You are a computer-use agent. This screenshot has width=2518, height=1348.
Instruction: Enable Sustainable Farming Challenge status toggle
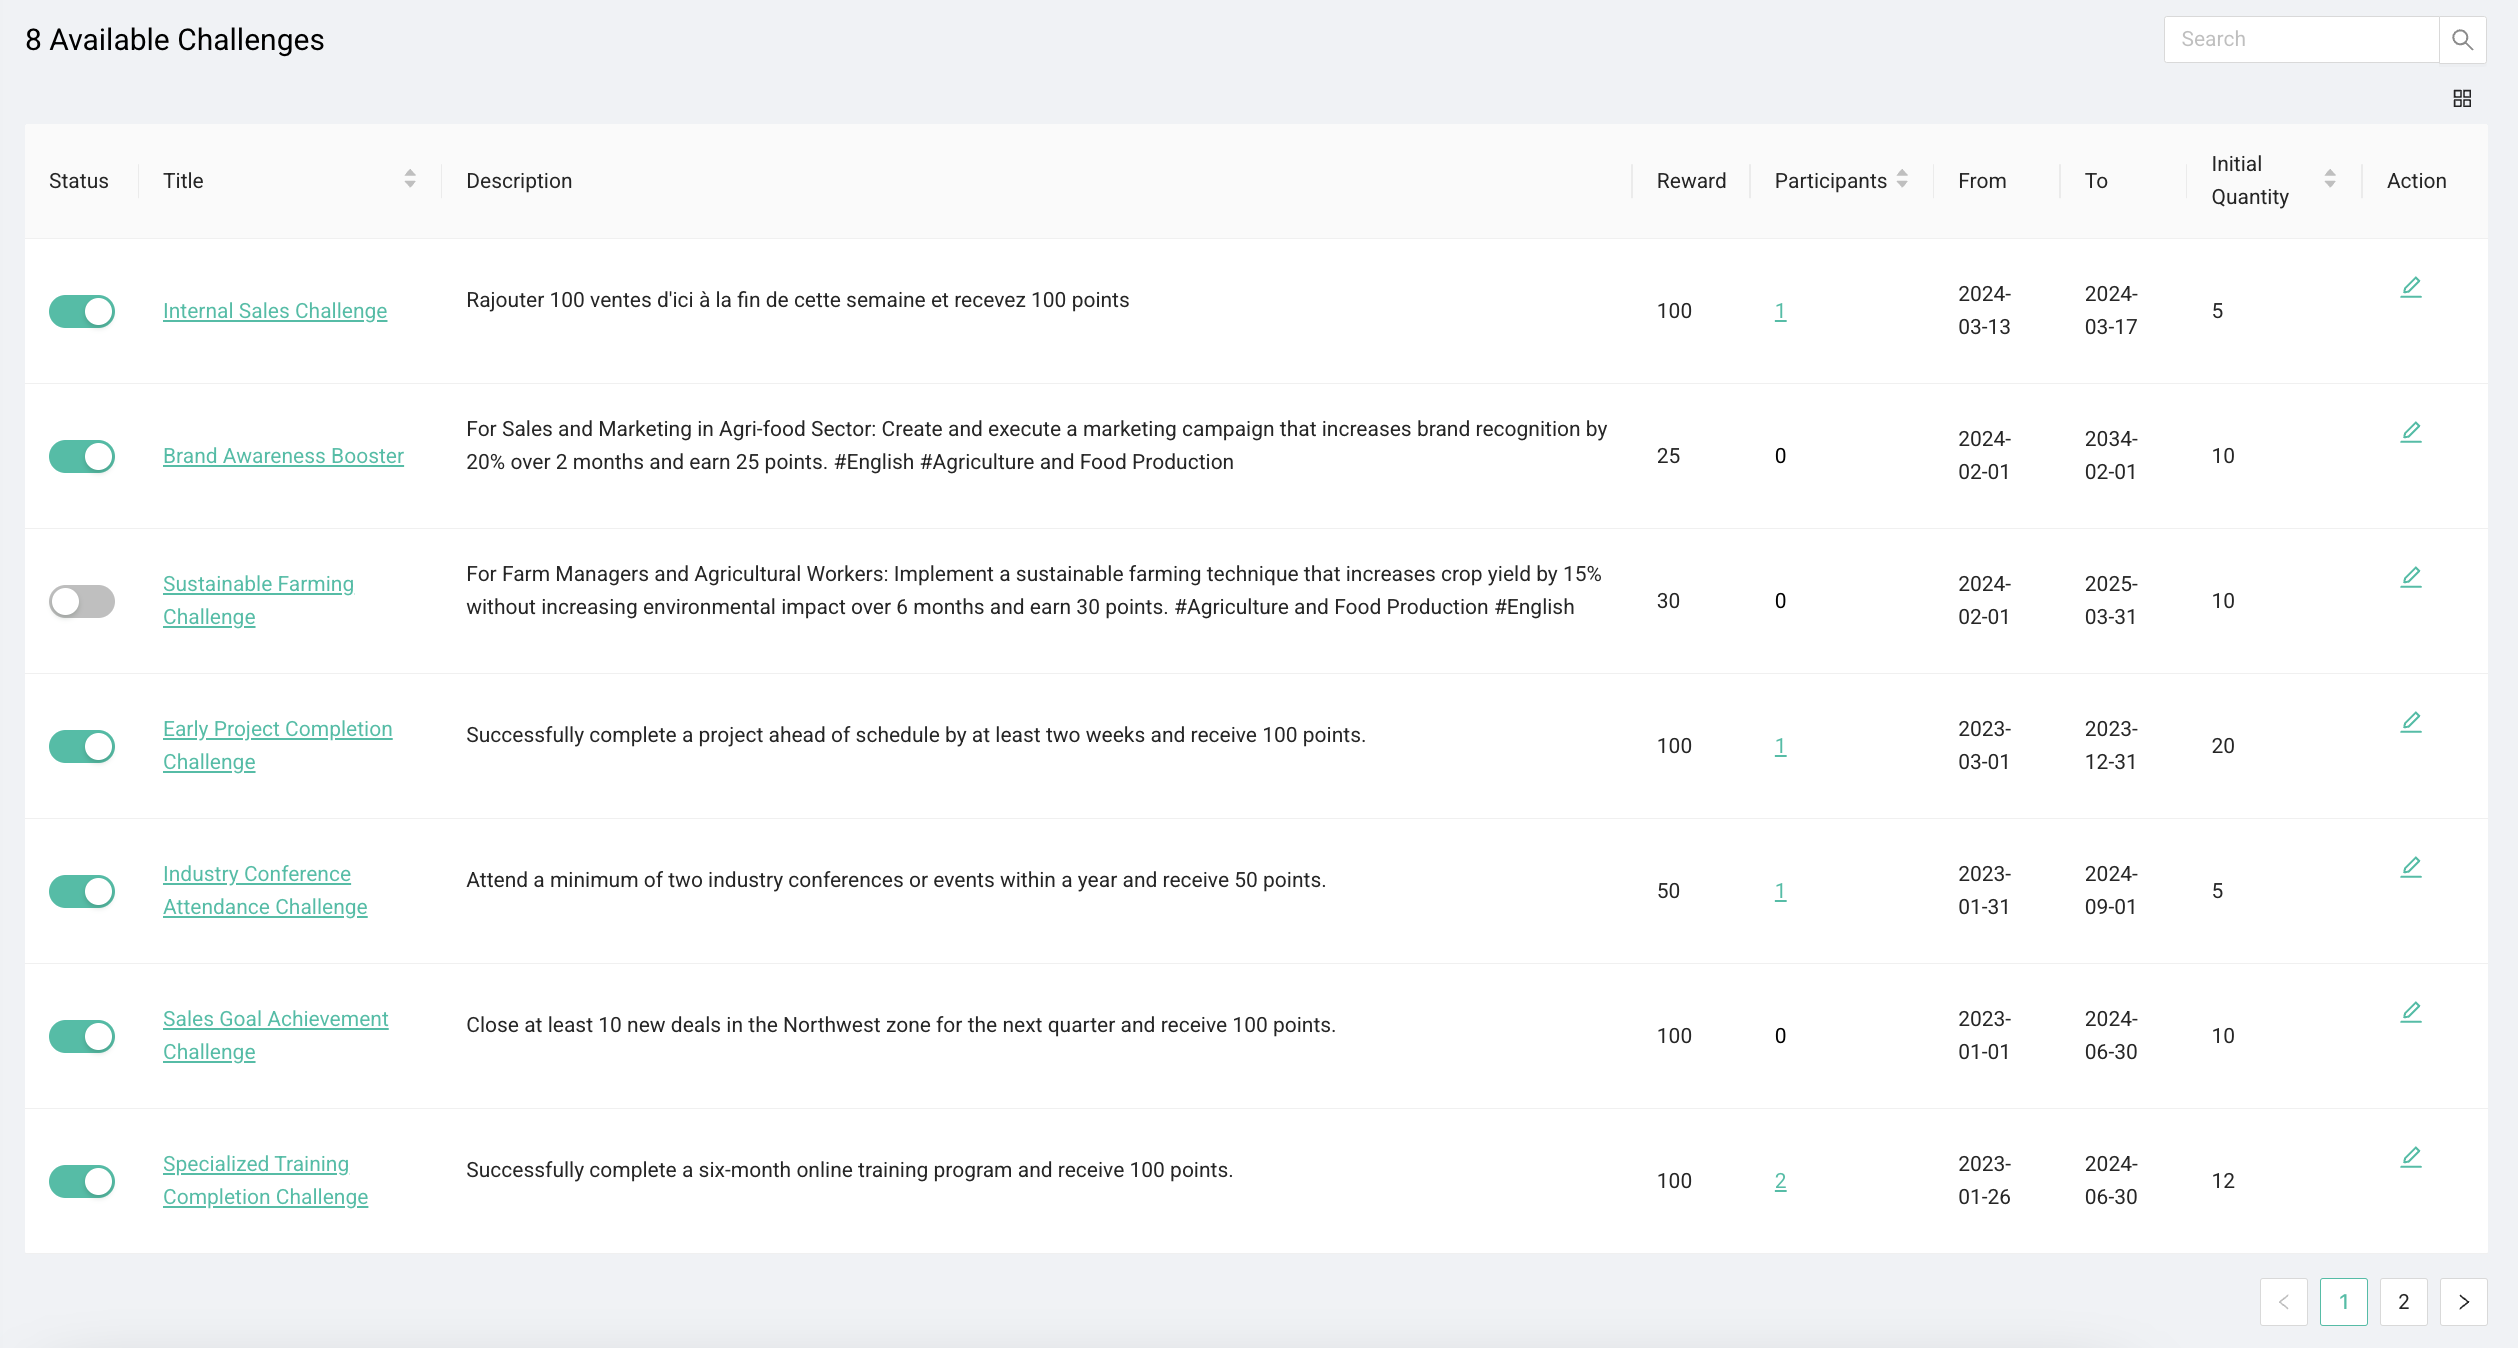tap(82, 601)
